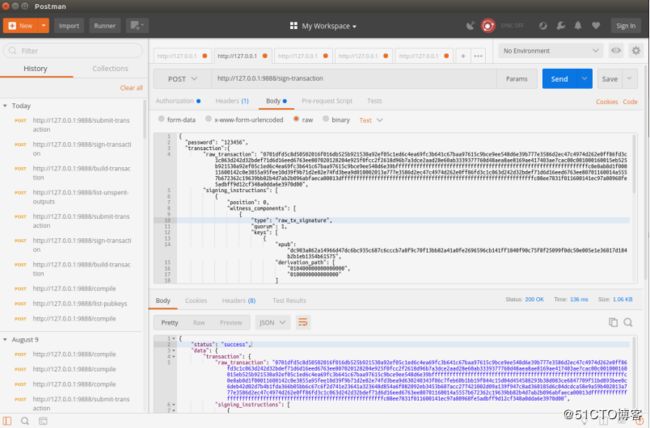Switch to the History tab
This screenshot has height=428, width=650.
pyautogui.click(x=35, y=68)
